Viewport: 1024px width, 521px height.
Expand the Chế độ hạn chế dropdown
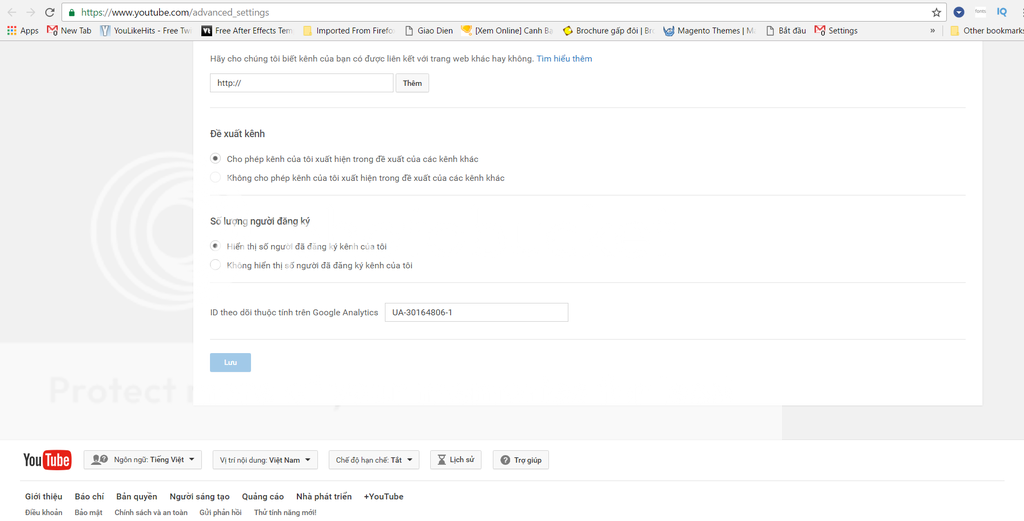click(x=374, y=460)
